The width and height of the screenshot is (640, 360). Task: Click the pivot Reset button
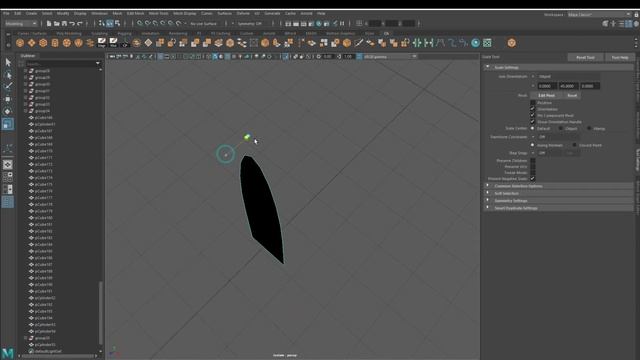pyautogui.click(x=572, y=96)
